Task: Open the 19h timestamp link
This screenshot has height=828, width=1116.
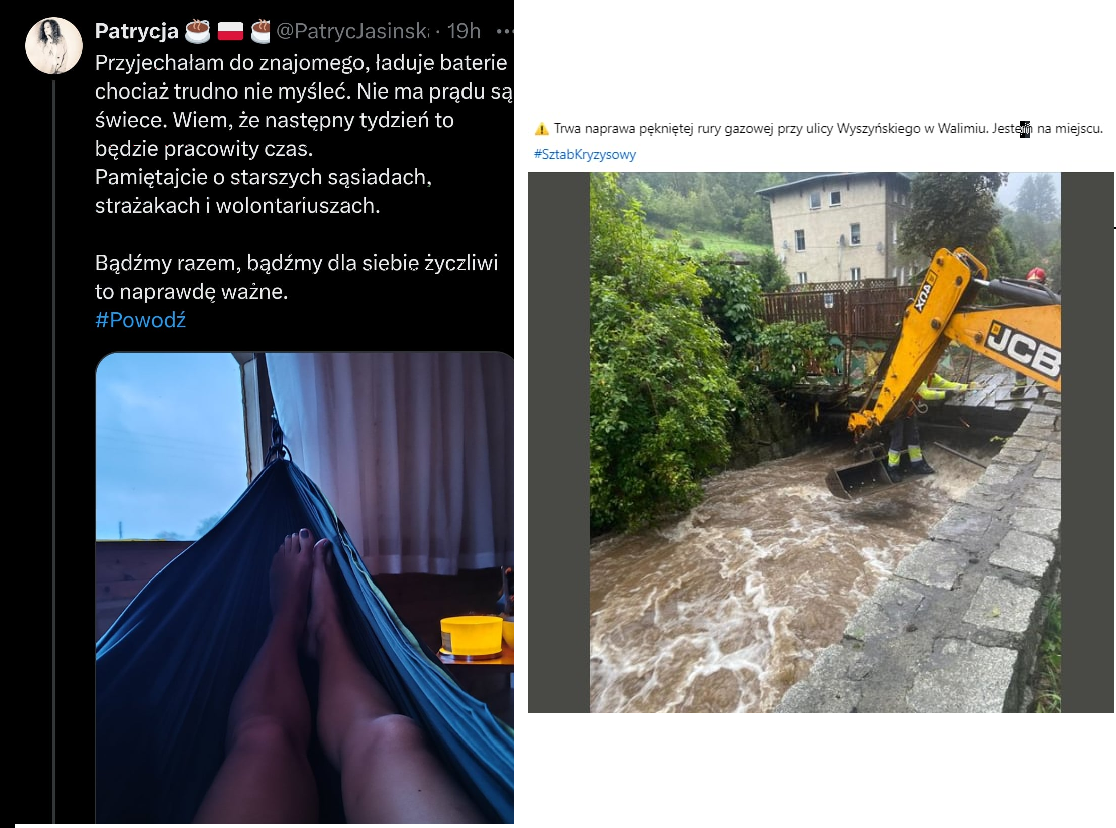Action: click(464, 31)
